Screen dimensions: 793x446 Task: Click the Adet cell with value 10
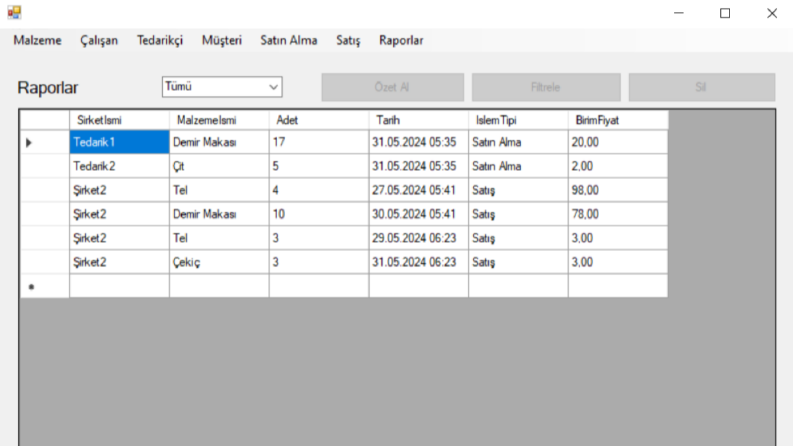click(319, 214)
